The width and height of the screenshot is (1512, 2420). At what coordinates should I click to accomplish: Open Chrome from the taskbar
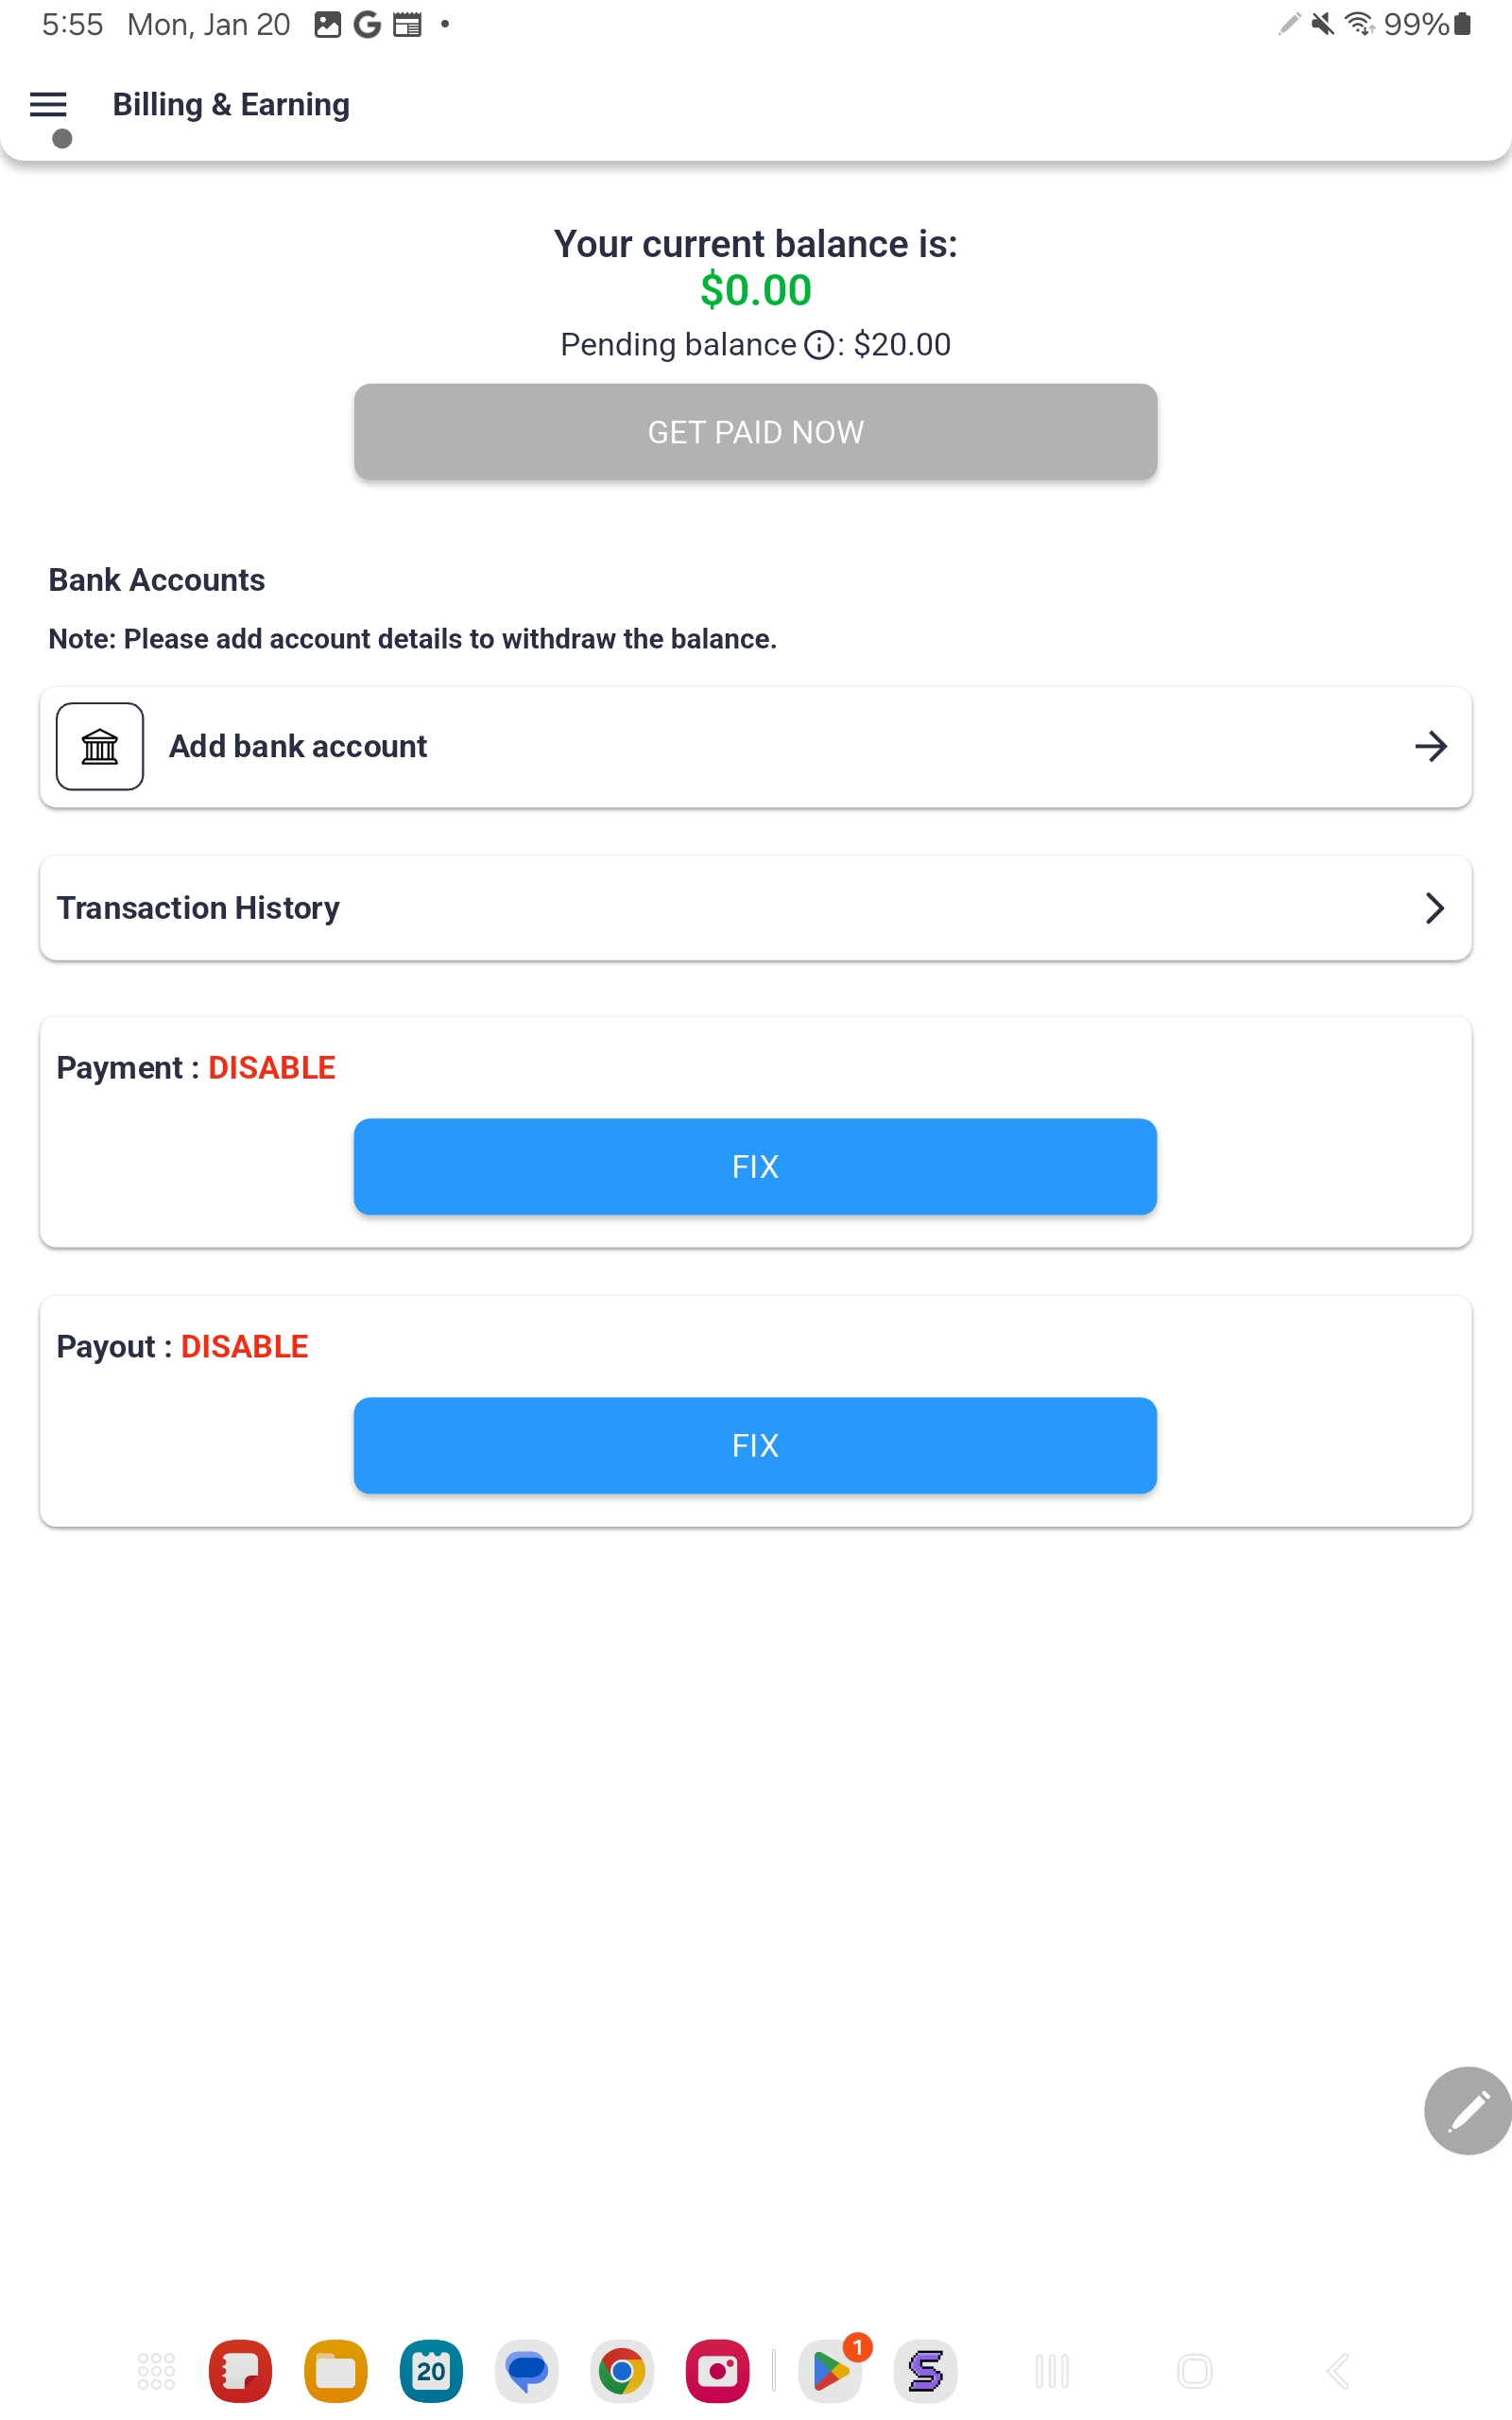coord(621,2371)
